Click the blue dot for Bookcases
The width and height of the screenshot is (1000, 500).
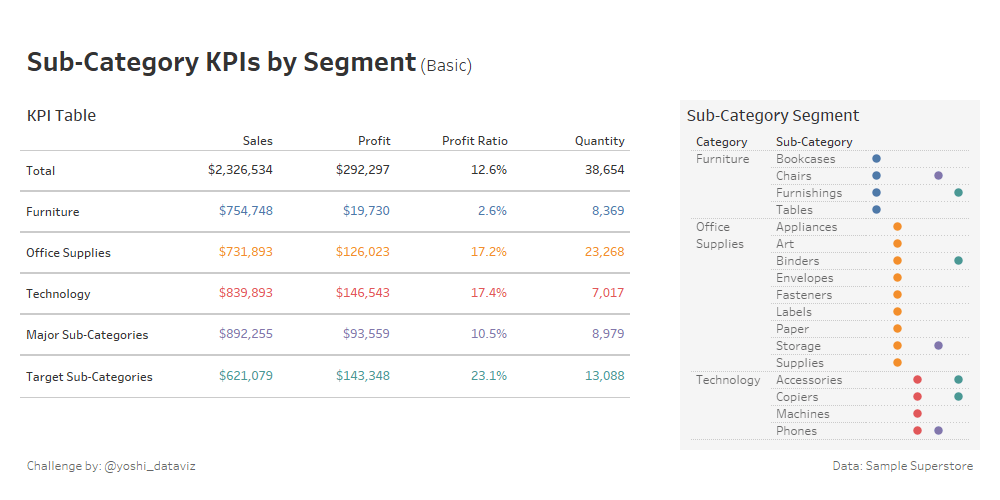[876, 159]
